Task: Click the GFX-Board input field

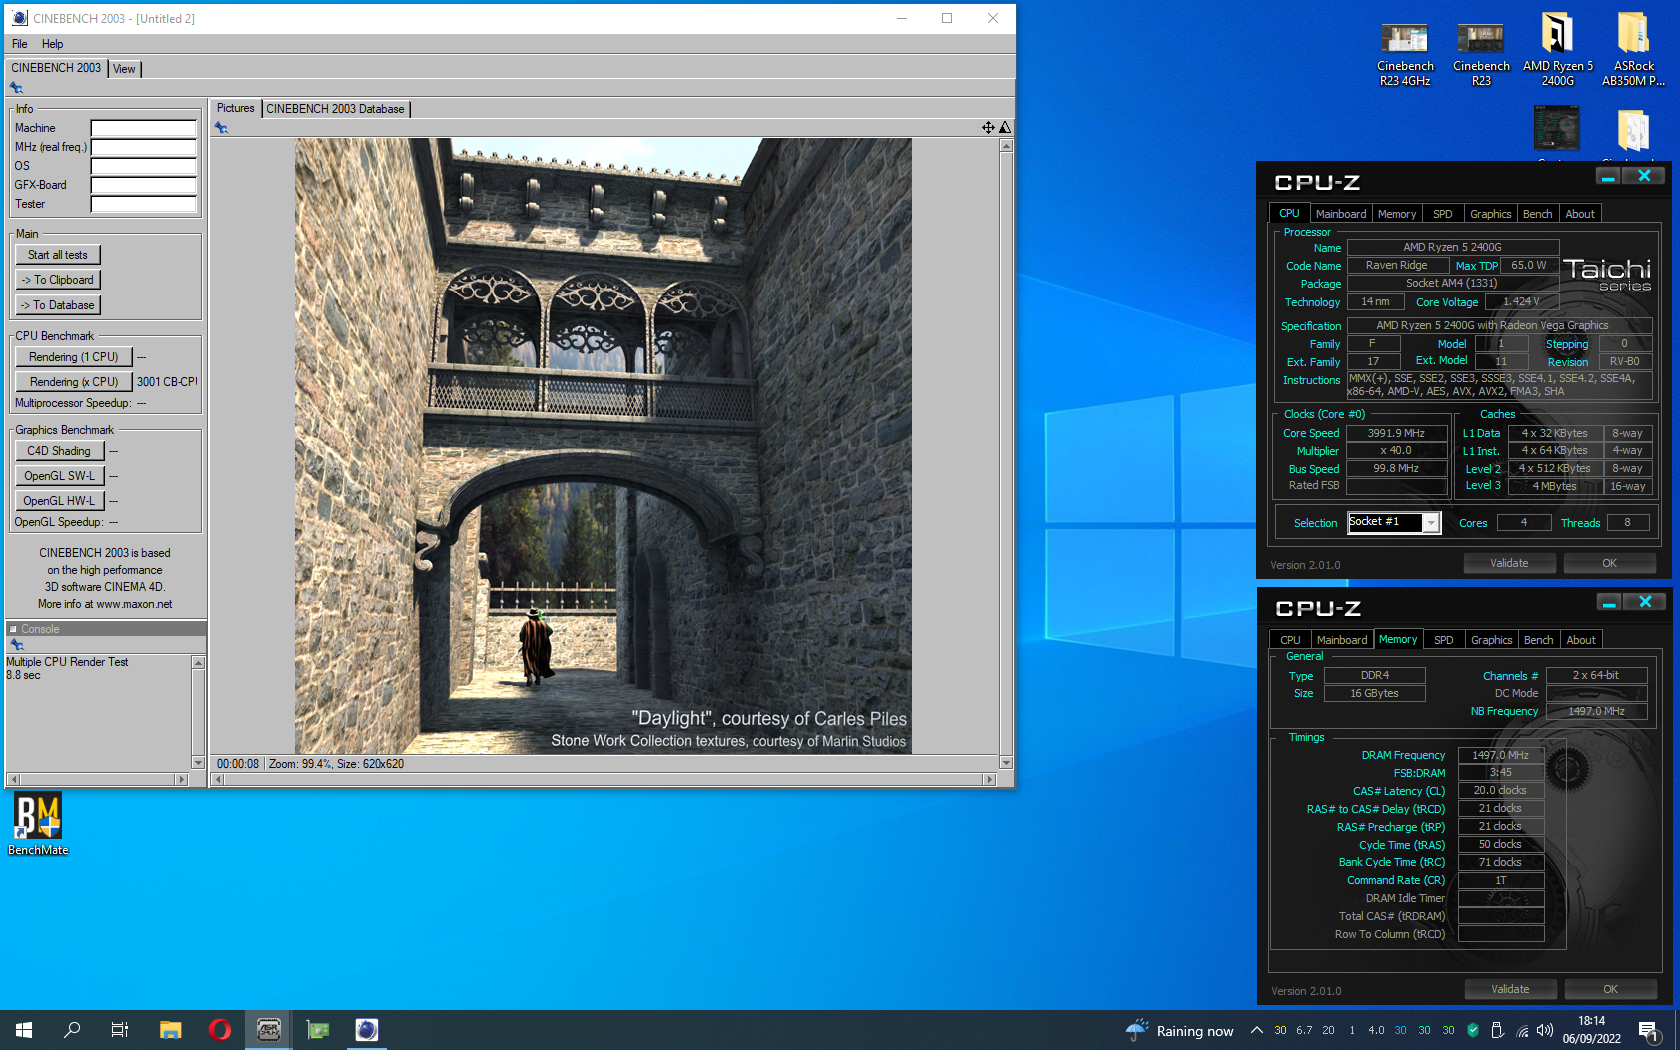Action: pyautogui.click(x=144, y=185)
